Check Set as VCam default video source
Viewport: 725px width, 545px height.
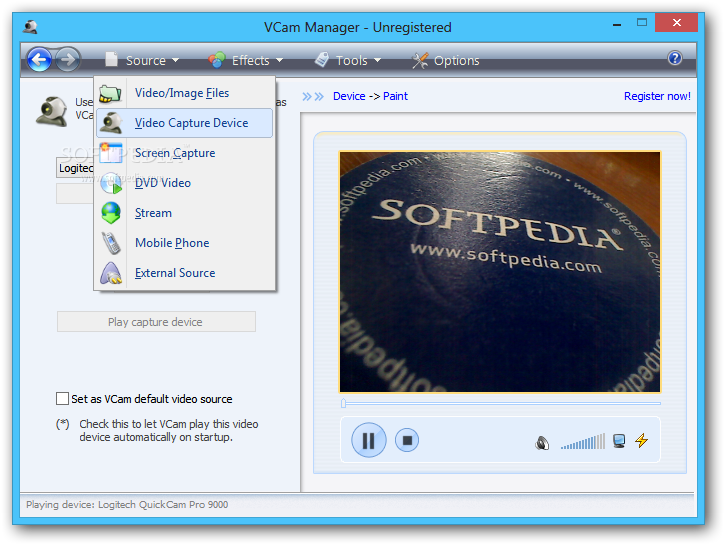click(62, 398)
